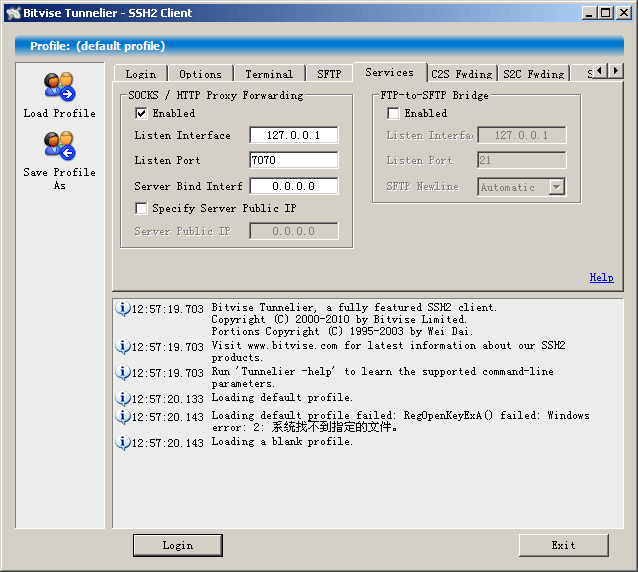This screenshot has width=638, height=572.
Task: Click info icon beside 'Loading a blank profile.' entry
Action: (122, 443)
